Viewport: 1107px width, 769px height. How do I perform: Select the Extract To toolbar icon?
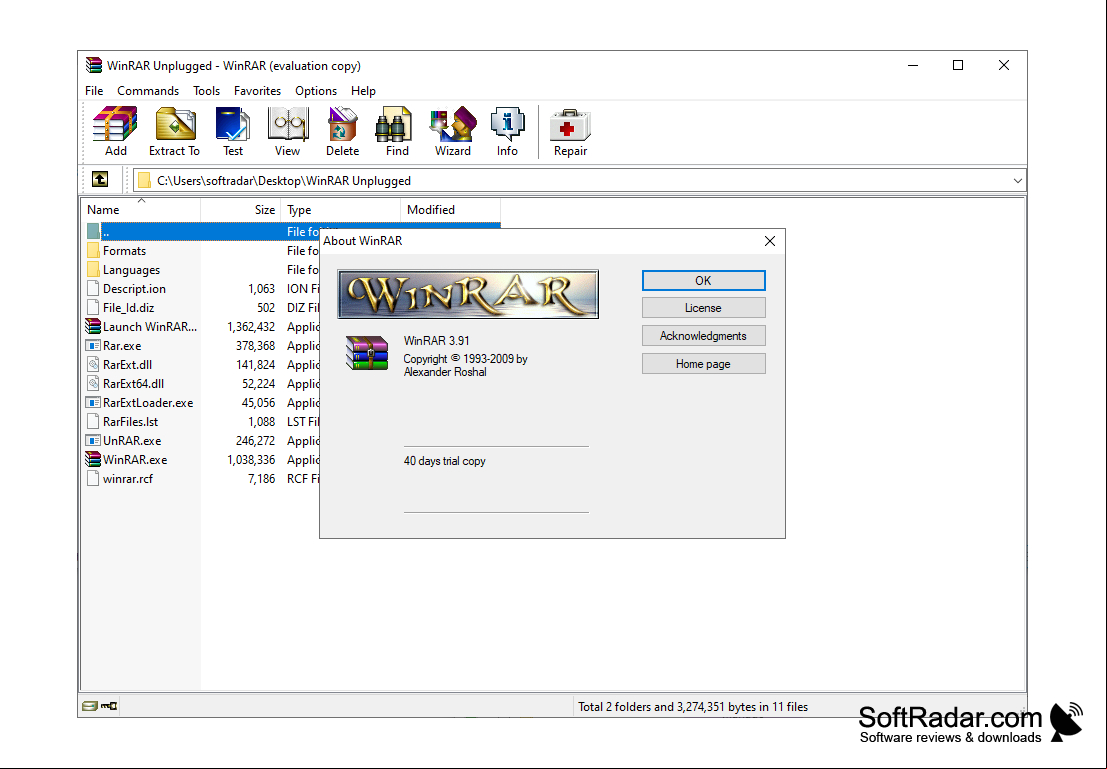coord(174,131)
